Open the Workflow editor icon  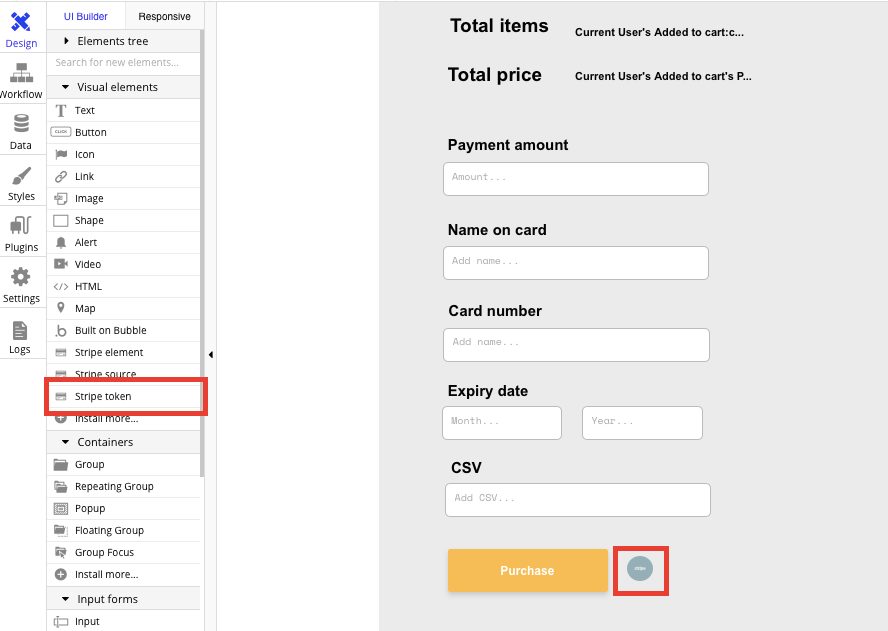coord(21,78)
